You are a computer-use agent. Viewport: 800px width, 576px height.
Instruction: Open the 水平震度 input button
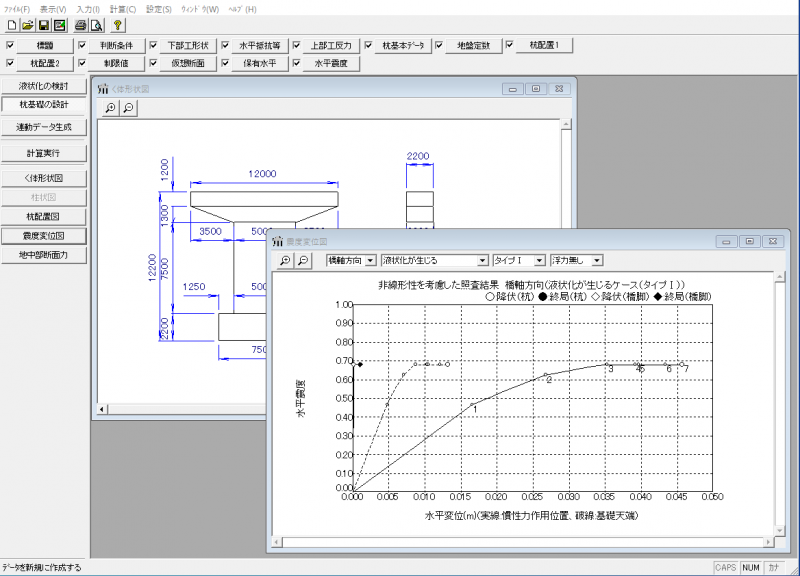click(x=332, y=63)
